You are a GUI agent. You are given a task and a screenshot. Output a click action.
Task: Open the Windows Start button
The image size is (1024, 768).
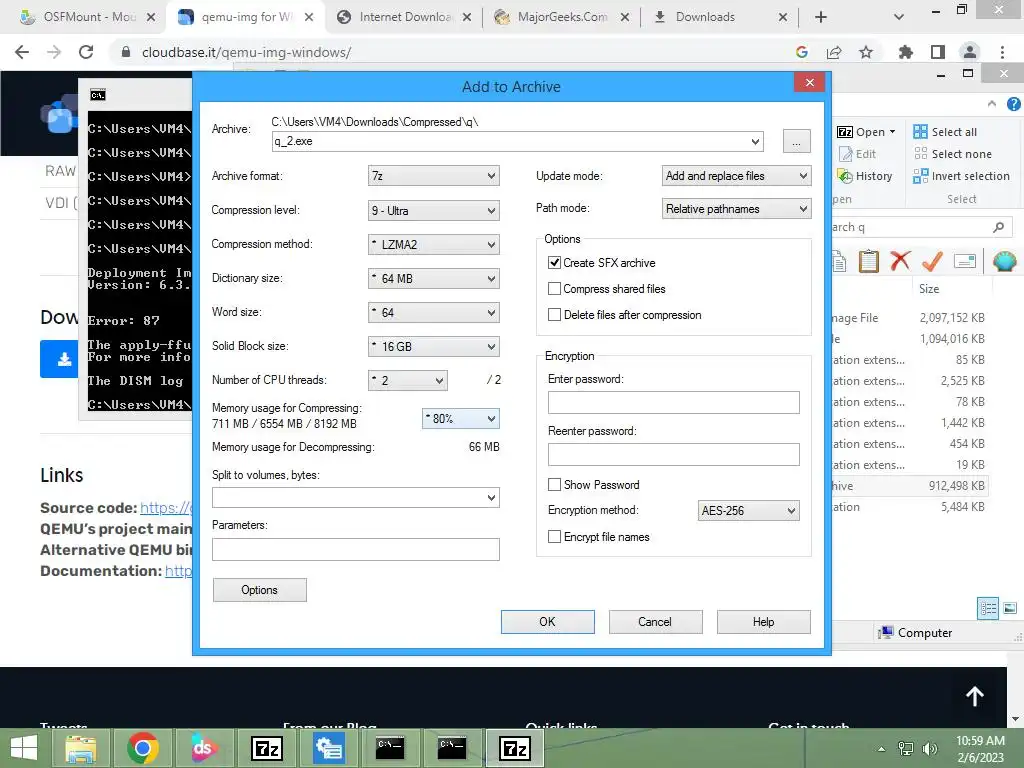[24, 748]
